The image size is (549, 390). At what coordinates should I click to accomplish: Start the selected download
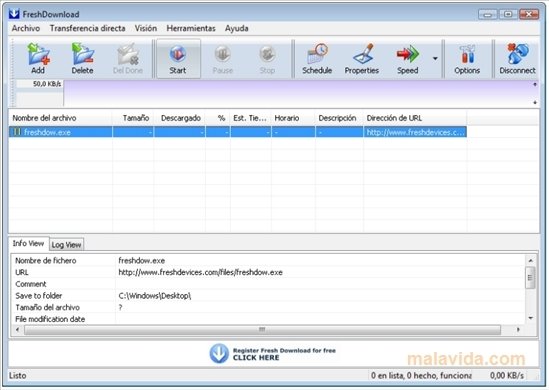point(178,58)
